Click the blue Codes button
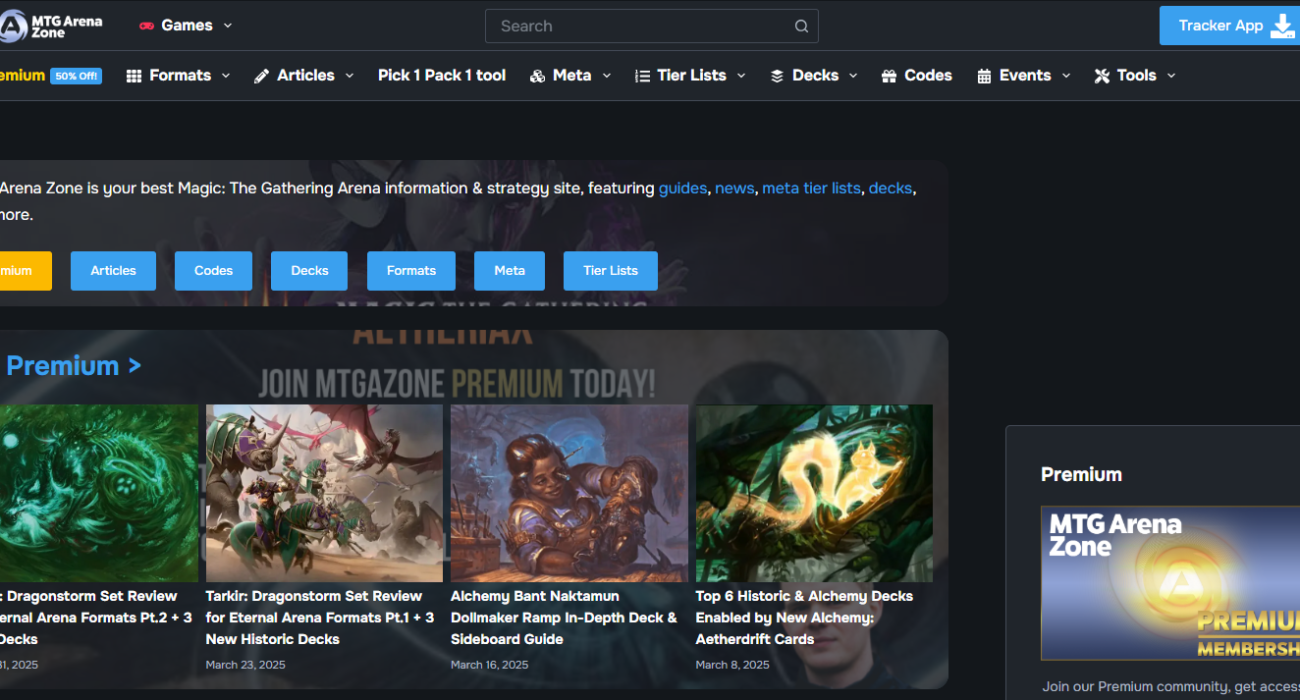This screenshot has width=1300, height=700. [213, 271]
